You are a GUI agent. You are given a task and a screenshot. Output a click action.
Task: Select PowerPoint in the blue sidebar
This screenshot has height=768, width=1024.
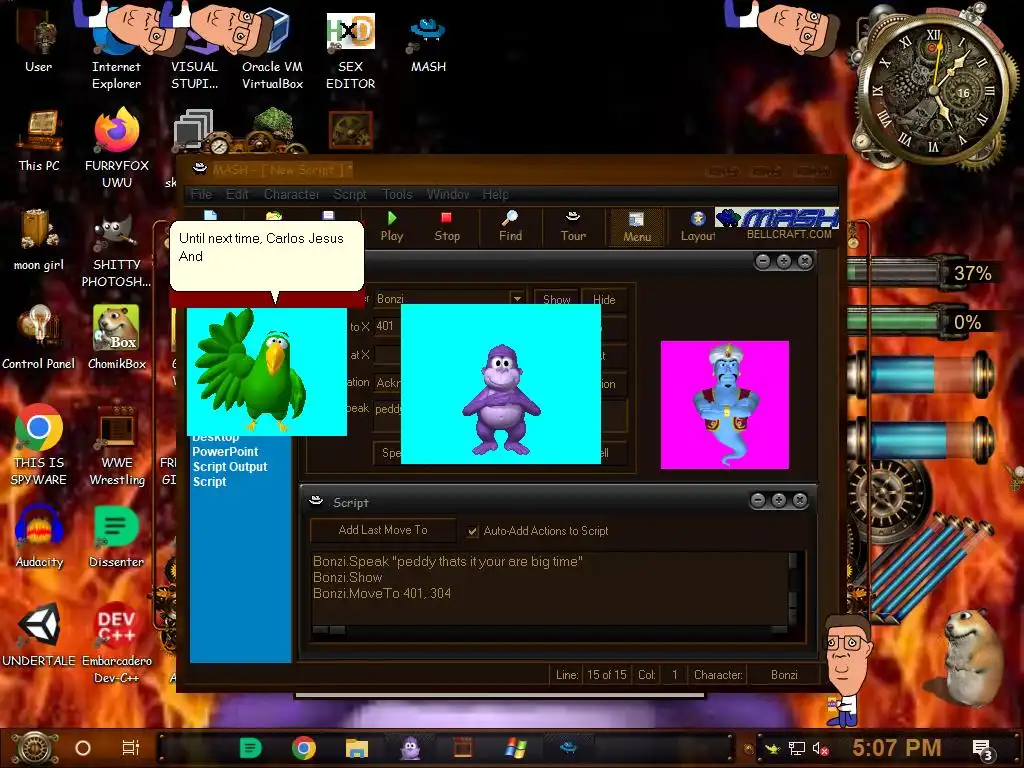(x=225, y=451)
